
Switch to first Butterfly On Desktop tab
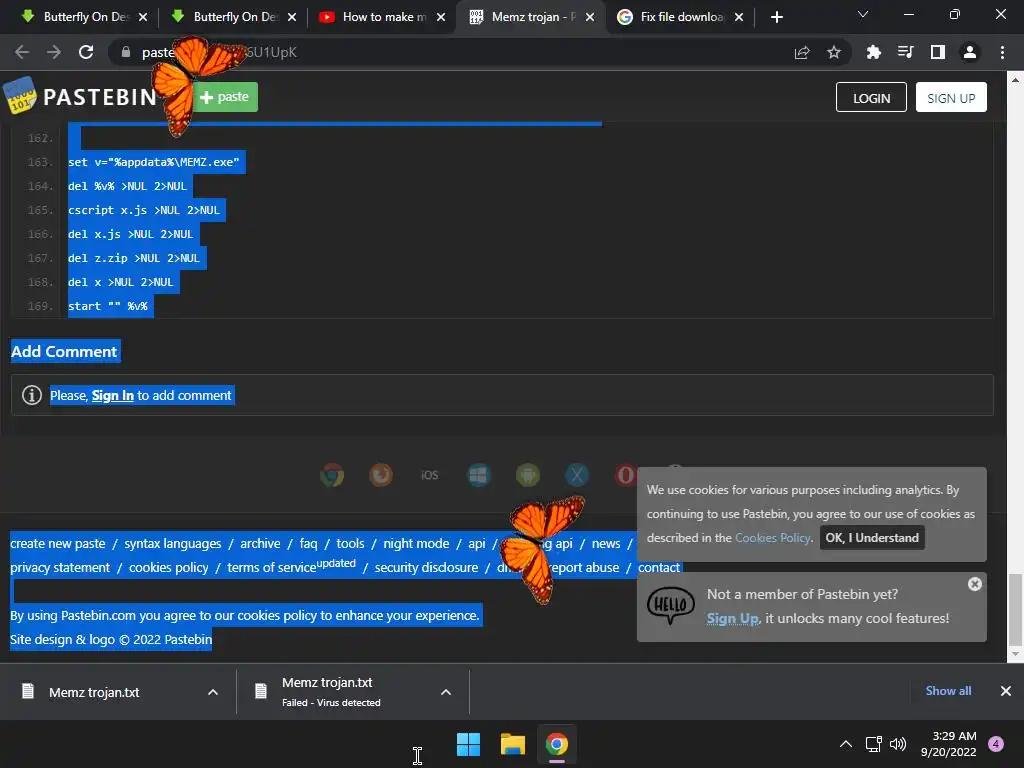(86, 17)
